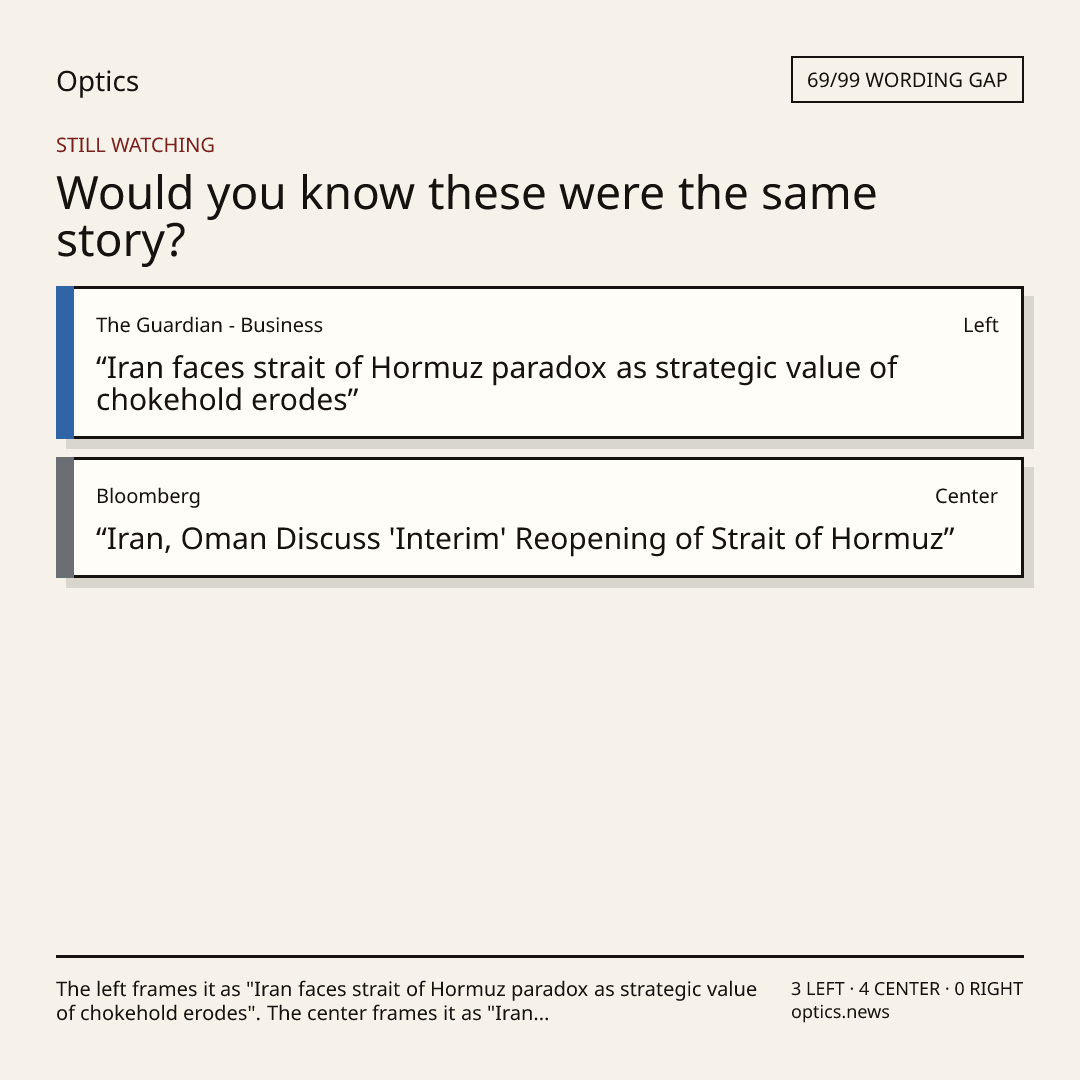This screenshot has width=1080, height=1080.
Task: Click the footer divider line
Action: 540,956
